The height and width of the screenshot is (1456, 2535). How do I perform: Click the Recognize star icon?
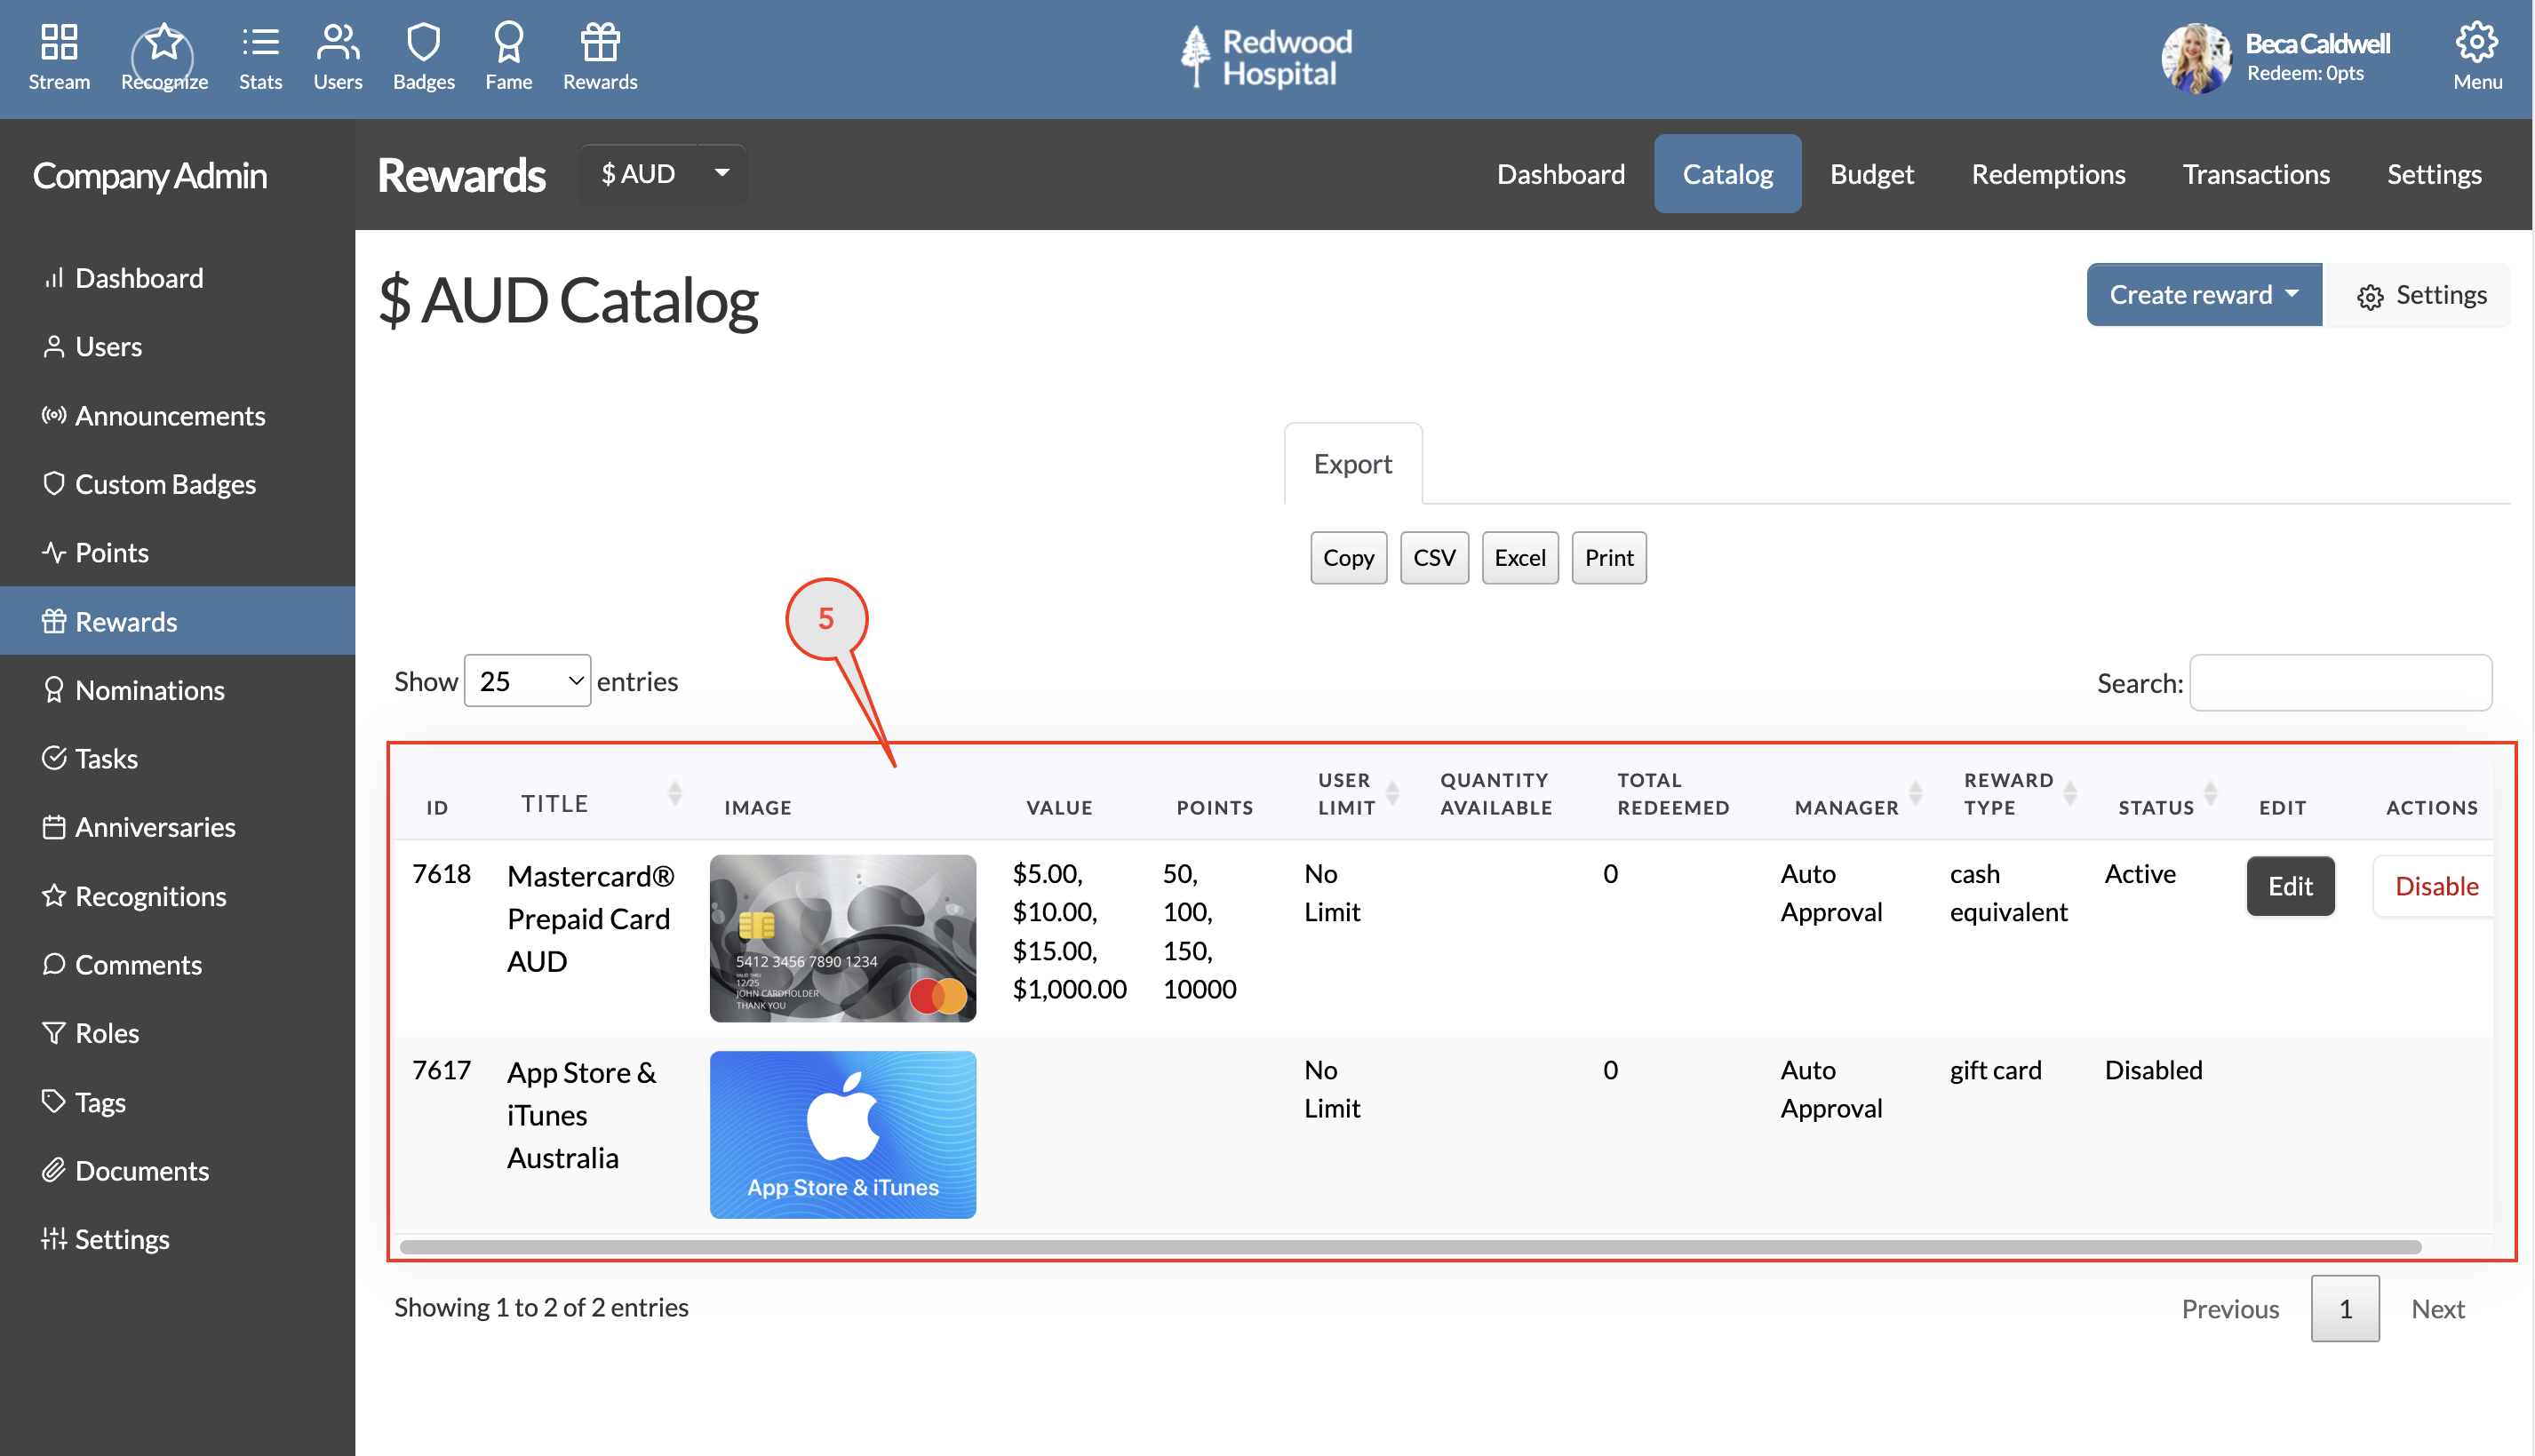pyautogui.click(x=164, y=57)
